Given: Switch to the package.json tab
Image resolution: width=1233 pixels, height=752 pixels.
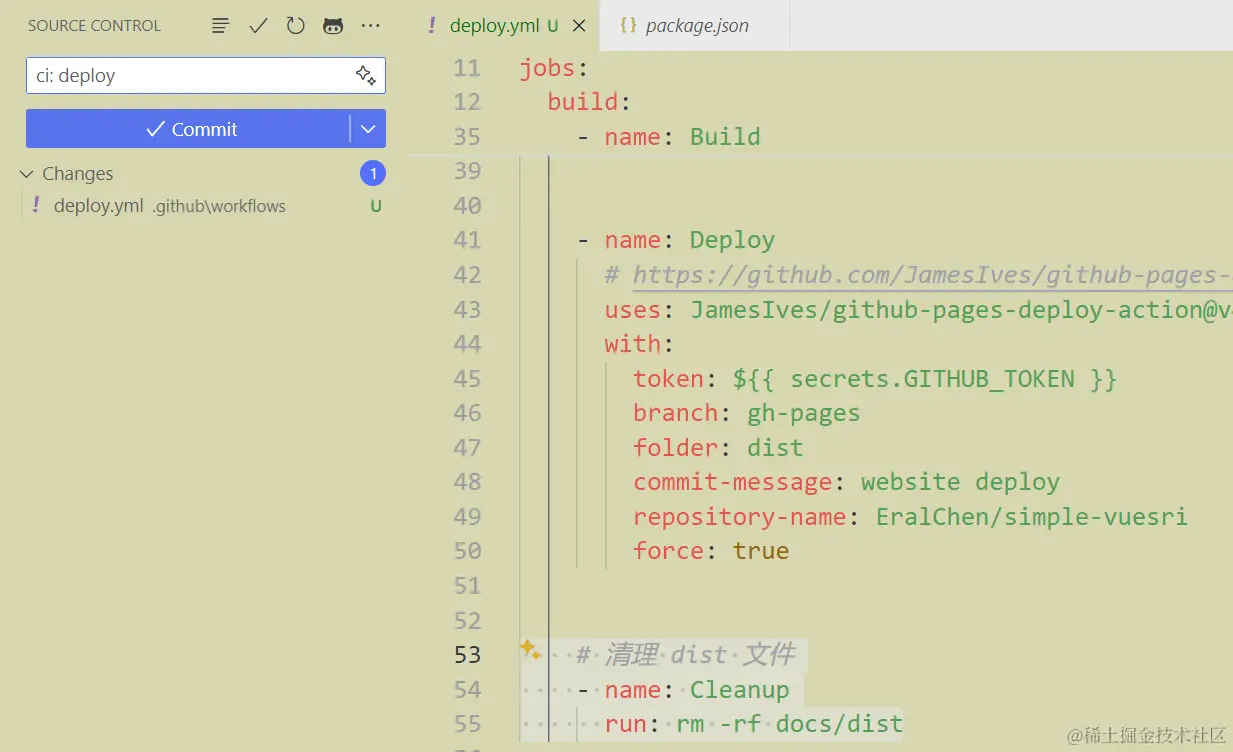Looking at the screenshot, I should (x=695, y=26).
